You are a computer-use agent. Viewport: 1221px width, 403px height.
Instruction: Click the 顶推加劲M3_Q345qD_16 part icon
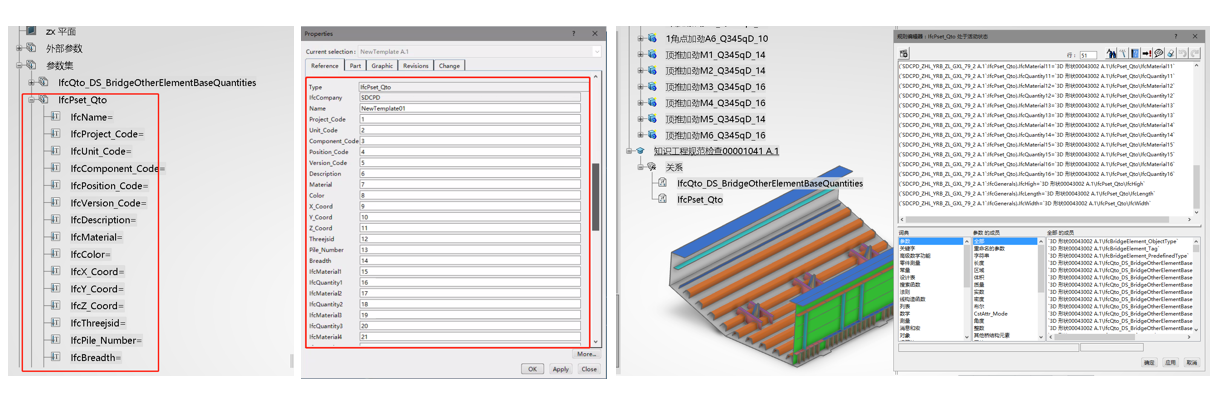(651, 87)
